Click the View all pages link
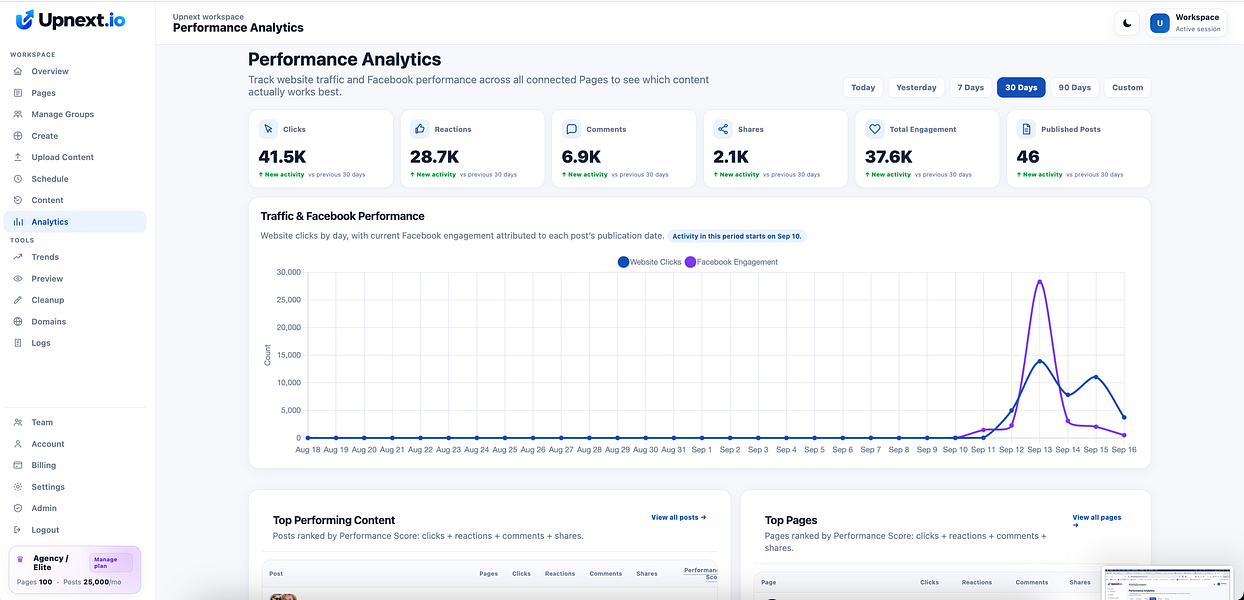Image resolution: width=1244 pixels, height=600 pixels. [1097, 521]
